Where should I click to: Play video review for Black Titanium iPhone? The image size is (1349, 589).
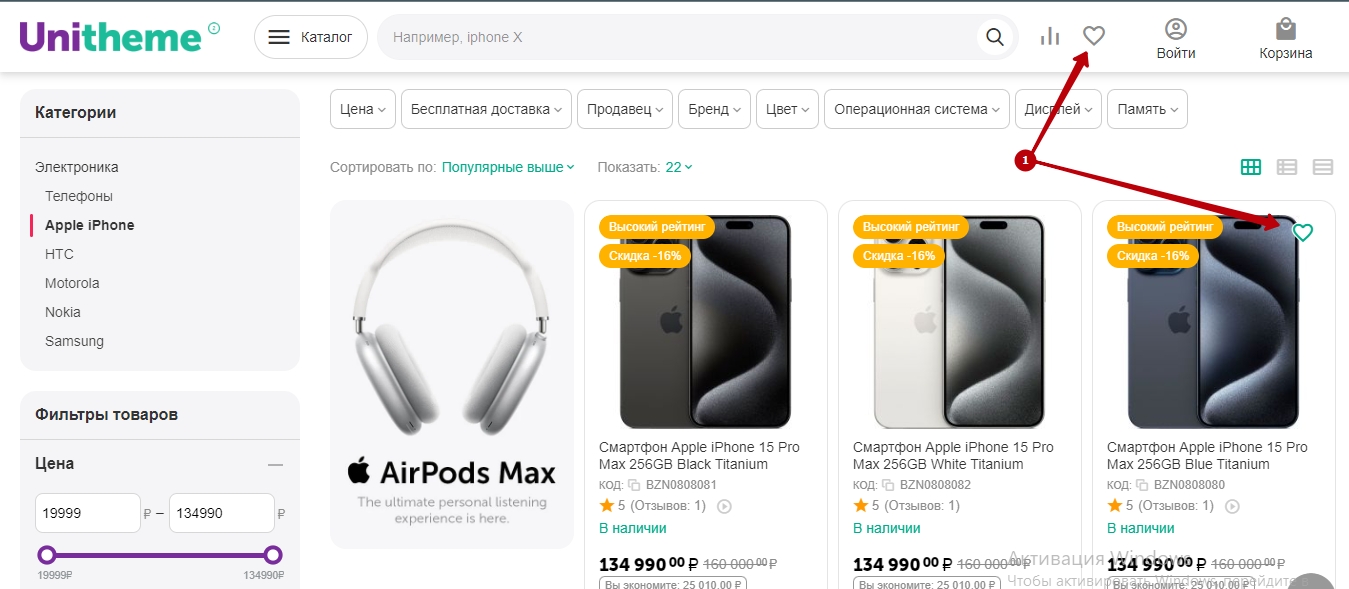pyautogui.click(x=725, y=506)
